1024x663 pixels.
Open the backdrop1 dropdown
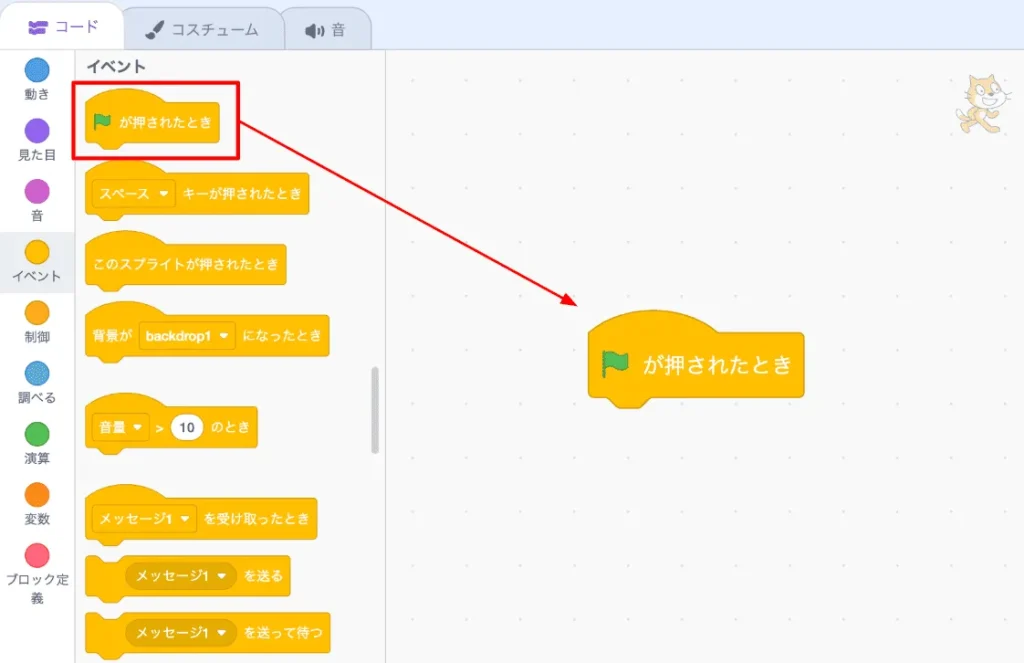point(187,336)
